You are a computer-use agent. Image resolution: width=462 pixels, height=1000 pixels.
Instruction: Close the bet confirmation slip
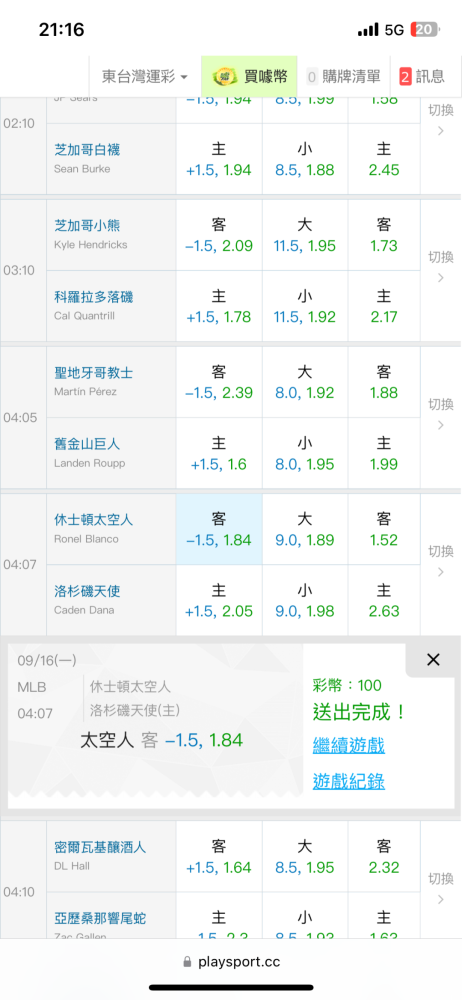click(433, 660)
